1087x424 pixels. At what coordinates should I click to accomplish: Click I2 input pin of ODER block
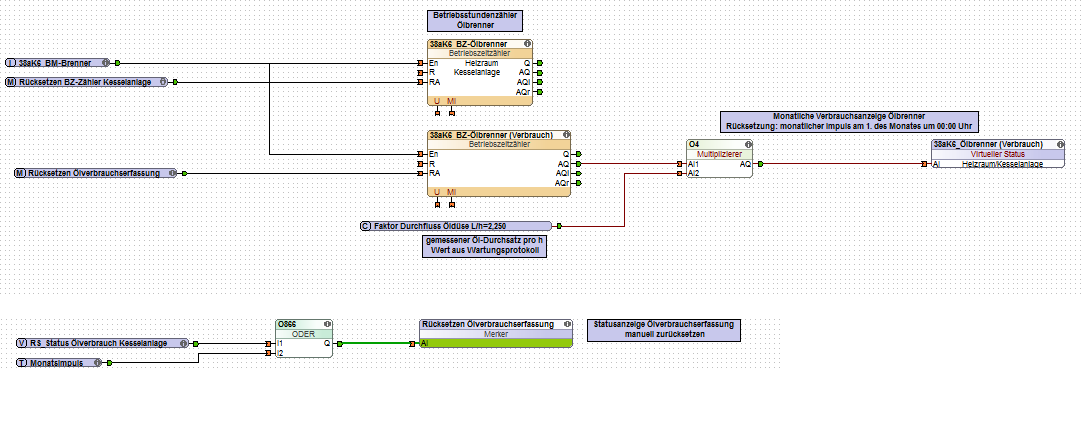click(x=269, y=353)
